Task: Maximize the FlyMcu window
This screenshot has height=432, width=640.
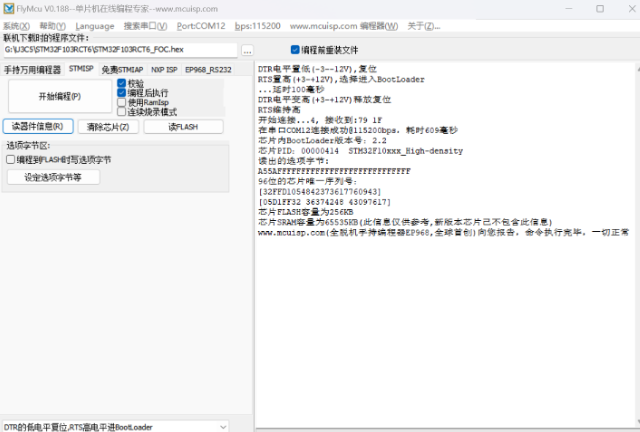Action: pos(600,9)
